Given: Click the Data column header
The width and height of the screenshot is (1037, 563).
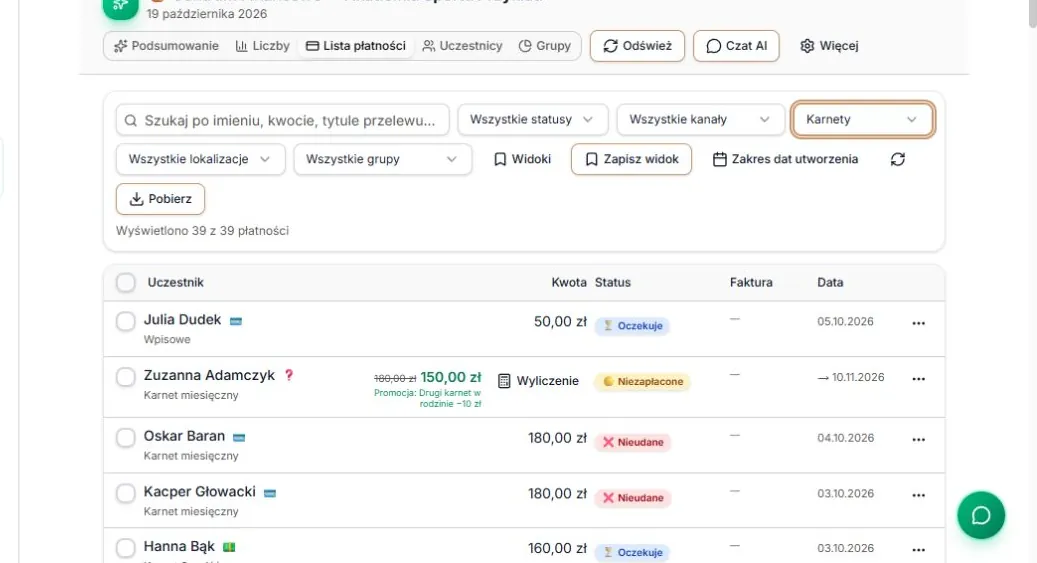Looking at the screenshot, I should (830, 282).
